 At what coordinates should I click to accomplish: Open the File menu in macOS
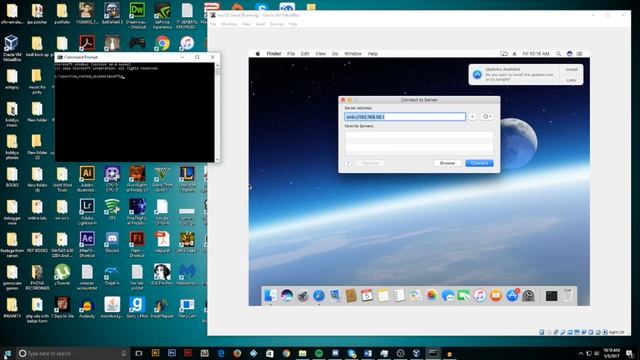point(291,53)
